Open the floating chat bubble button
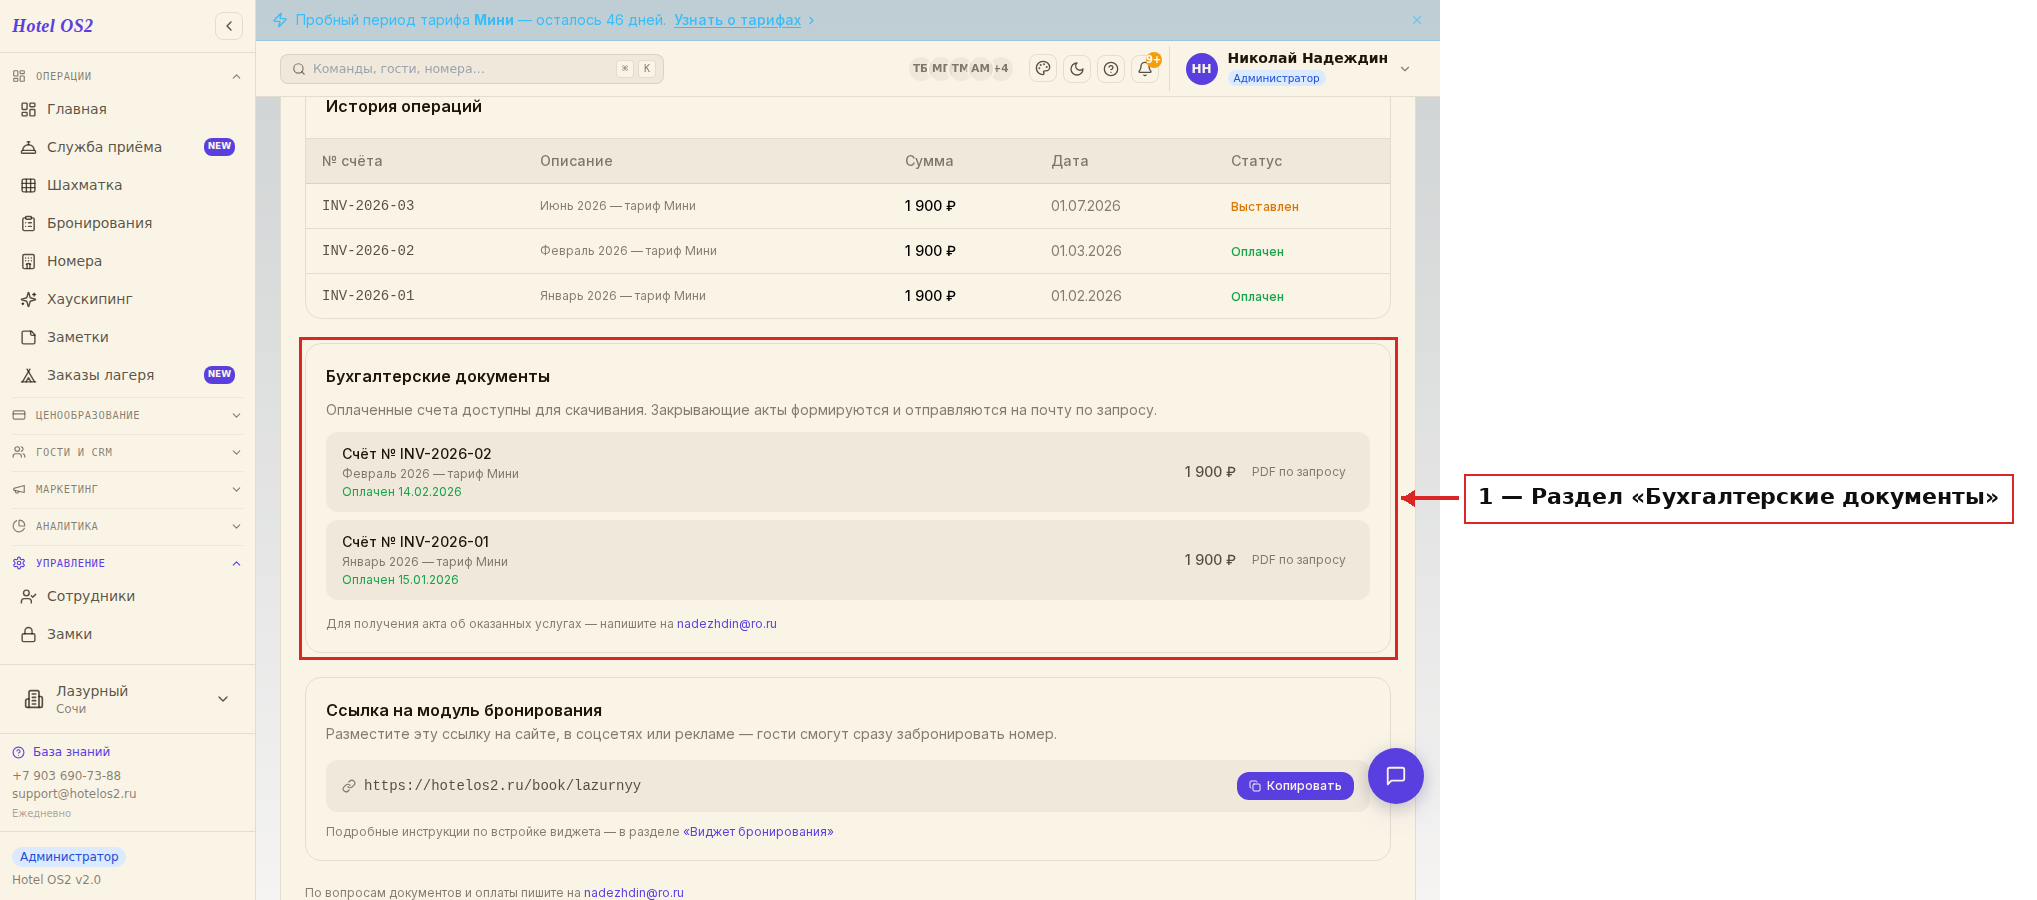The image size is (2037, 900). [1395, 776]
